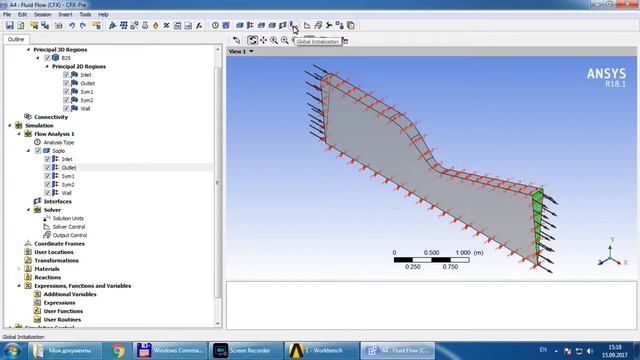The width and height of the screenshot is (640, 360).
Task: Click the coordinate frame toolbar icon
Action: point(112,25)
